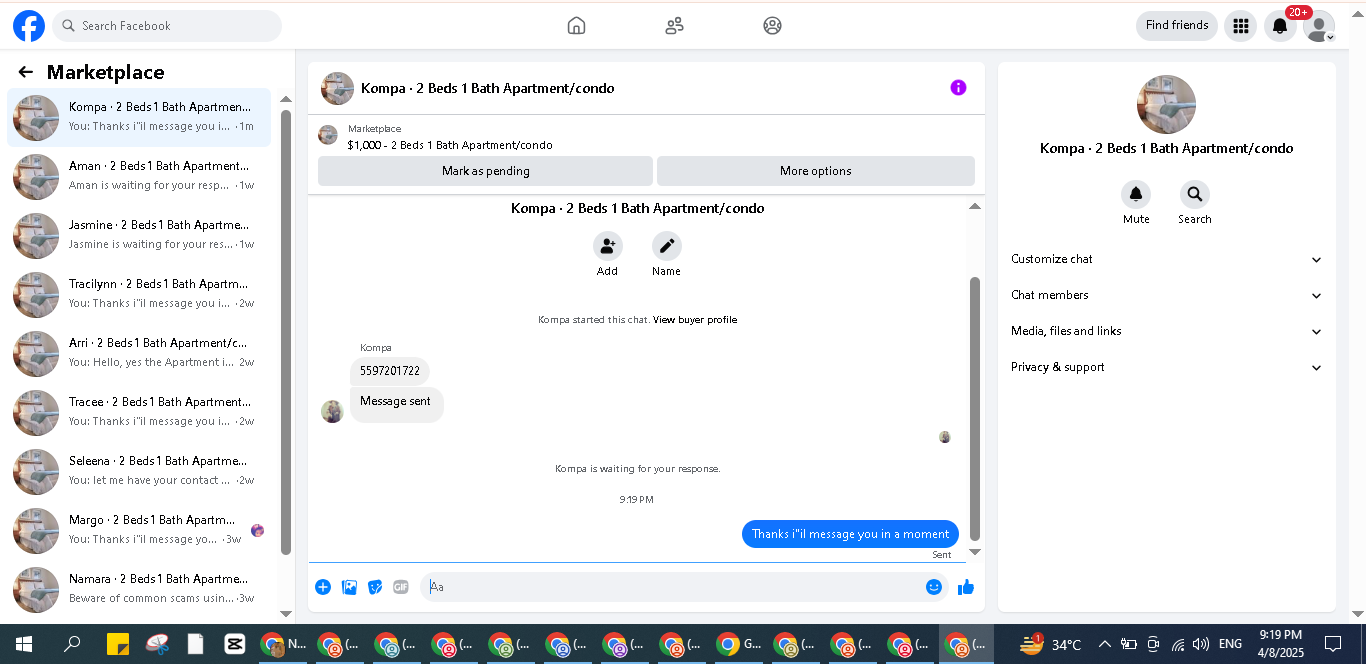The width and height of the screenshot is (1366, 664).
Task: Open the apps grid menu icon
Action: coord(1240,26)
